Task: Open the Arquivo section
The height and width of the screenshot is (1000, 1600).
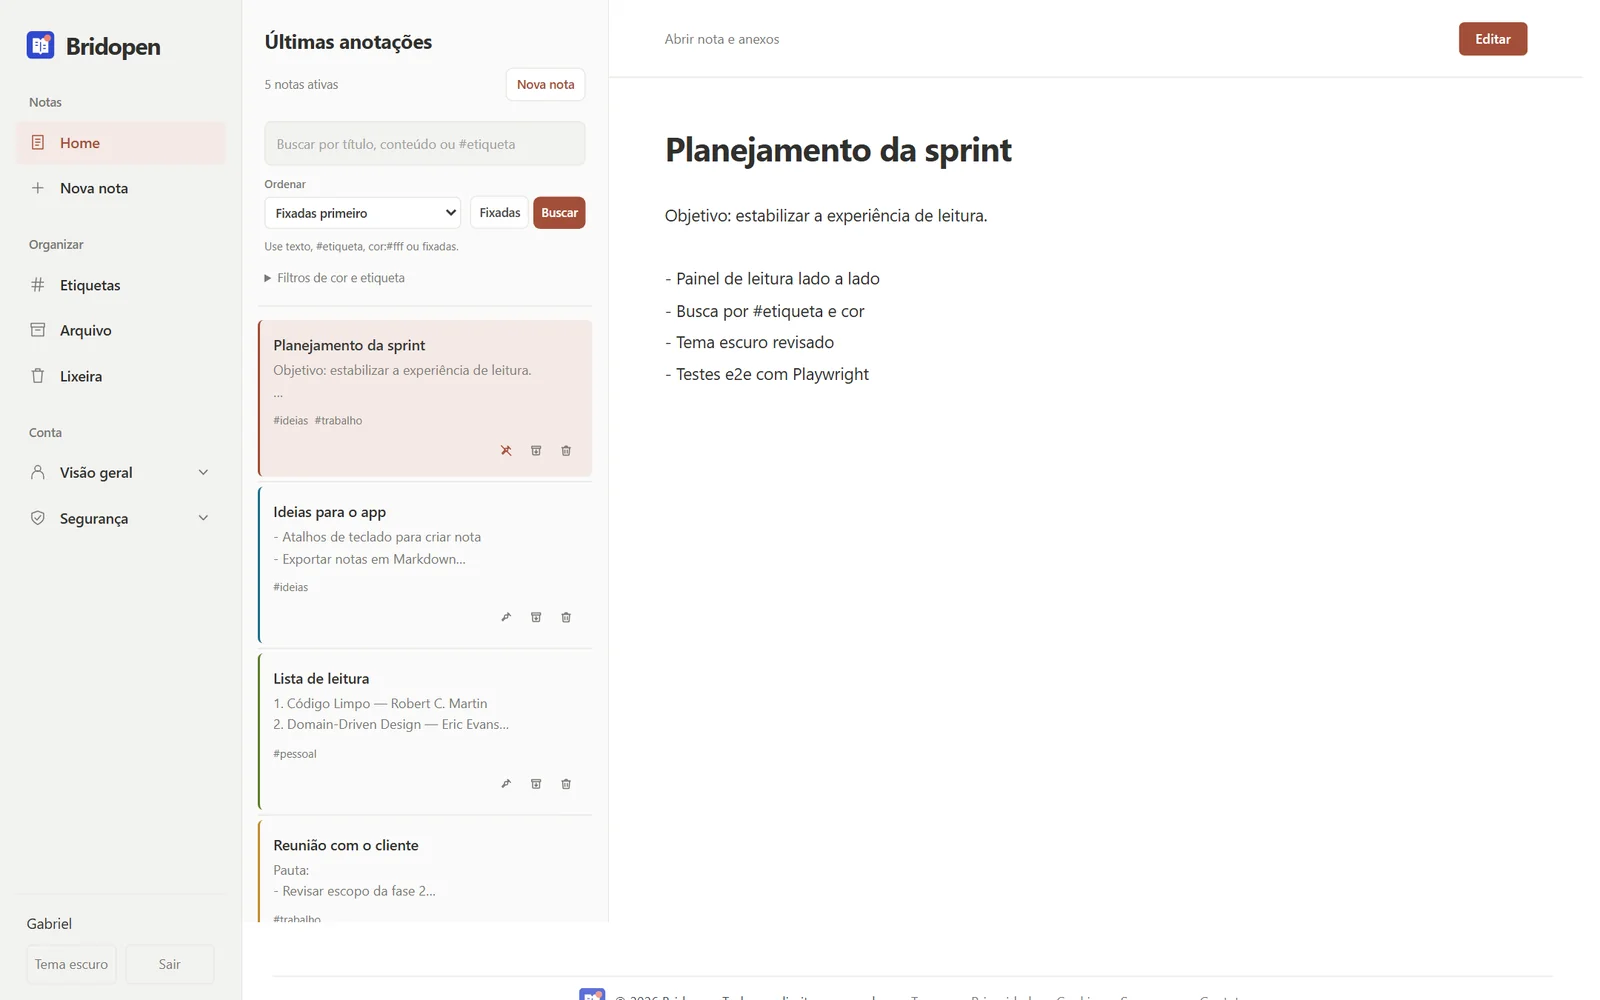Action: (x=121, y=330)
